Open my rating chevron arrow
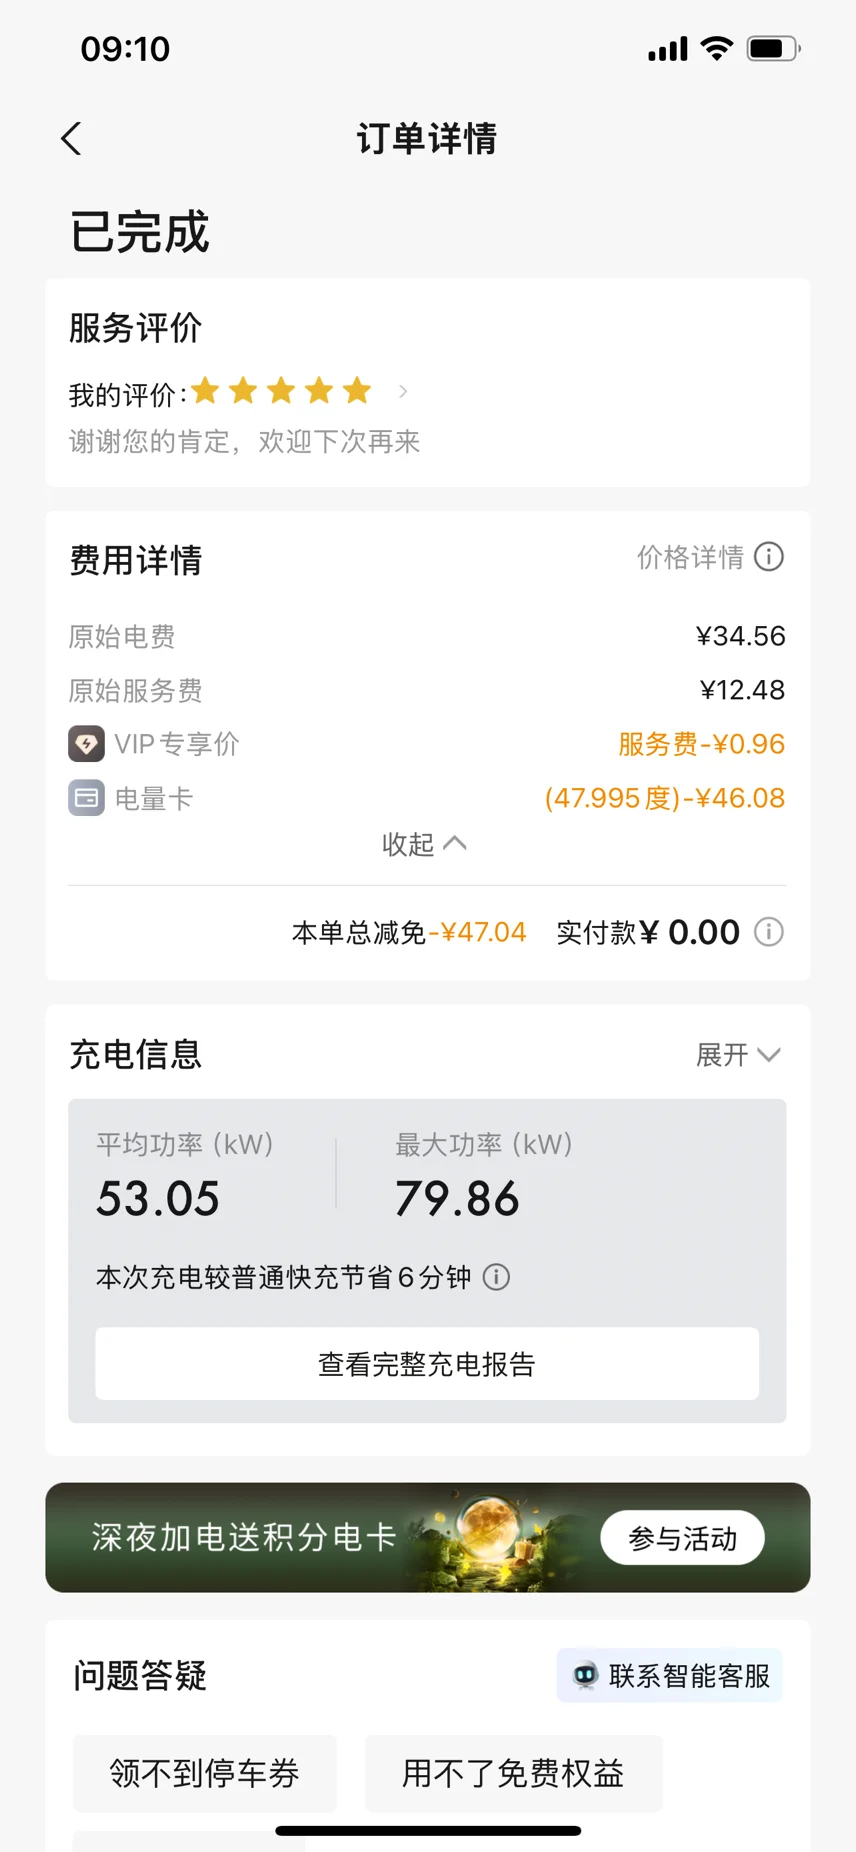 click(403, 392)
